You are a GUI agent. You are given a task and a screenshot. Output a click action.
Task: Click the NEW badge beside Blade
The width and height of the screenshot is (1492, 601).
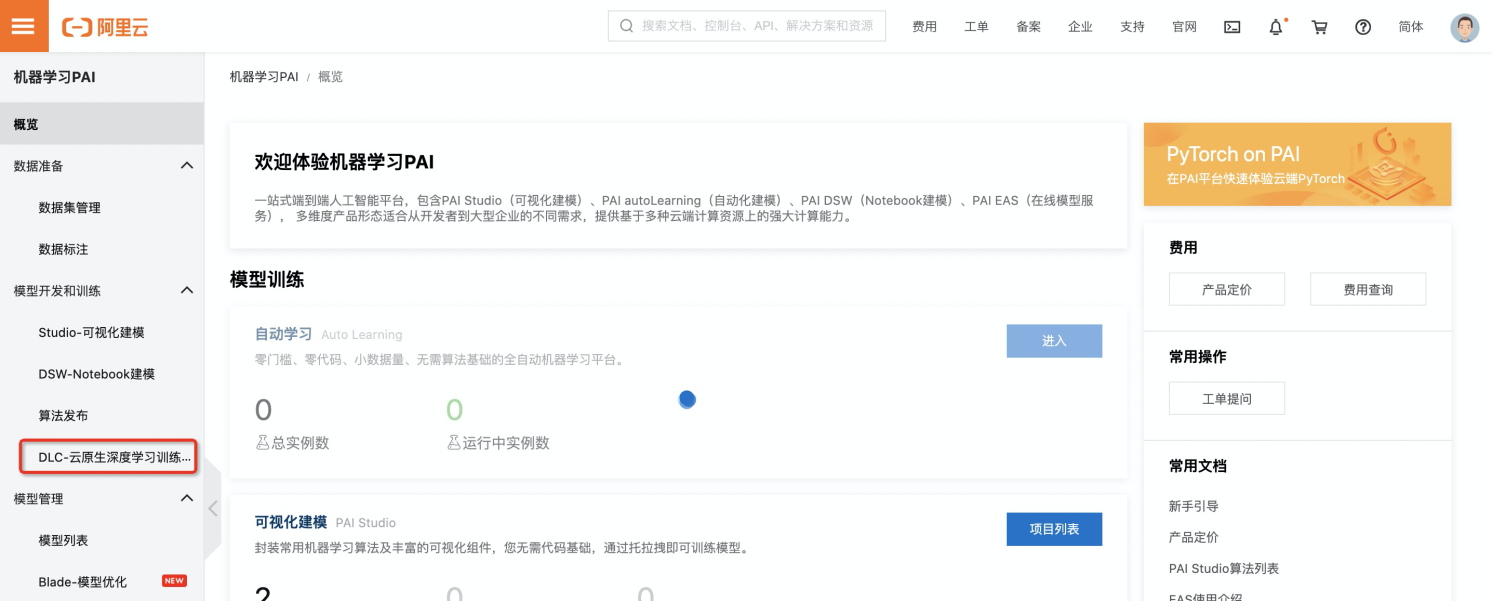tap(174, 581)
